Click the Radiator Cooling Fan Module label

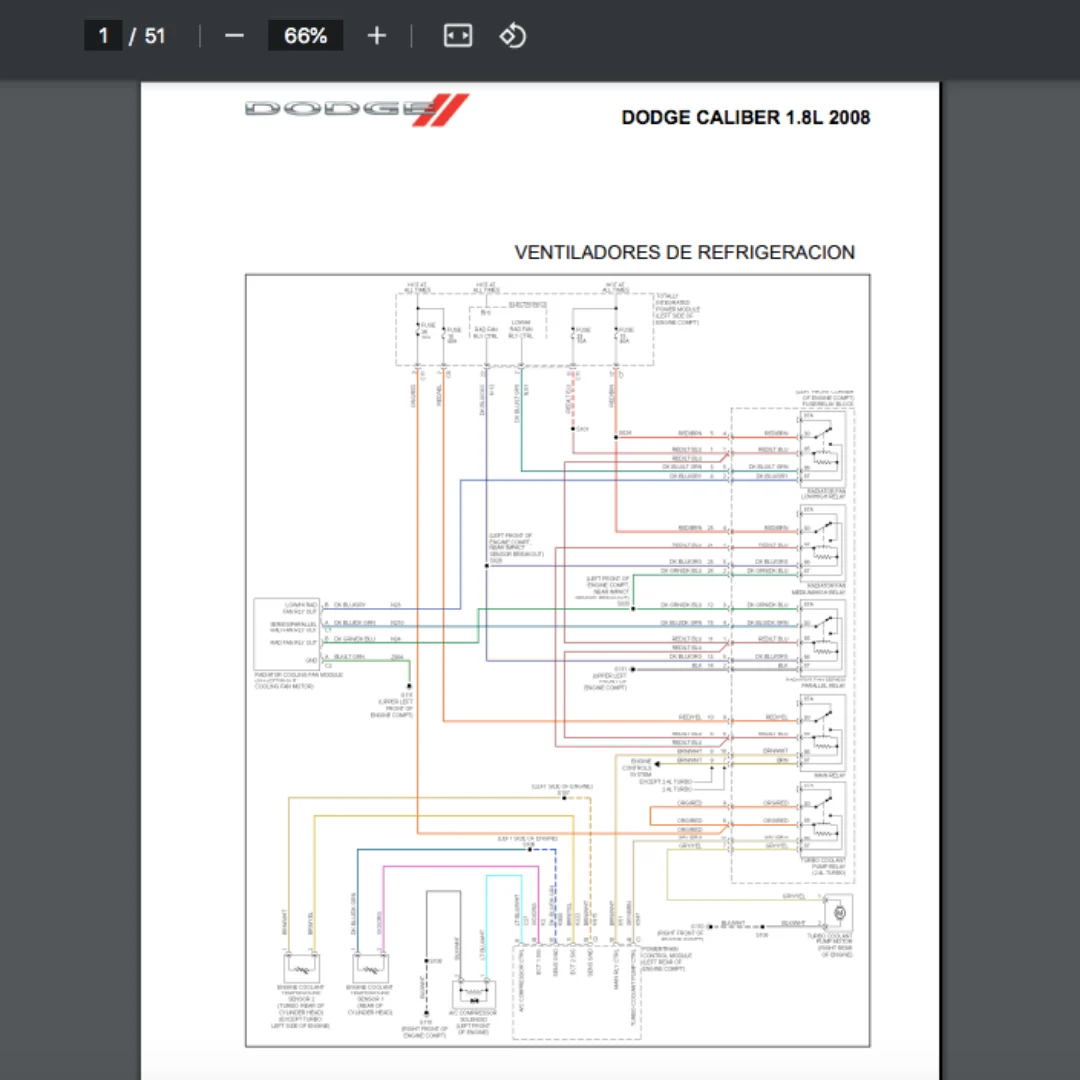[x=298, y=681]
